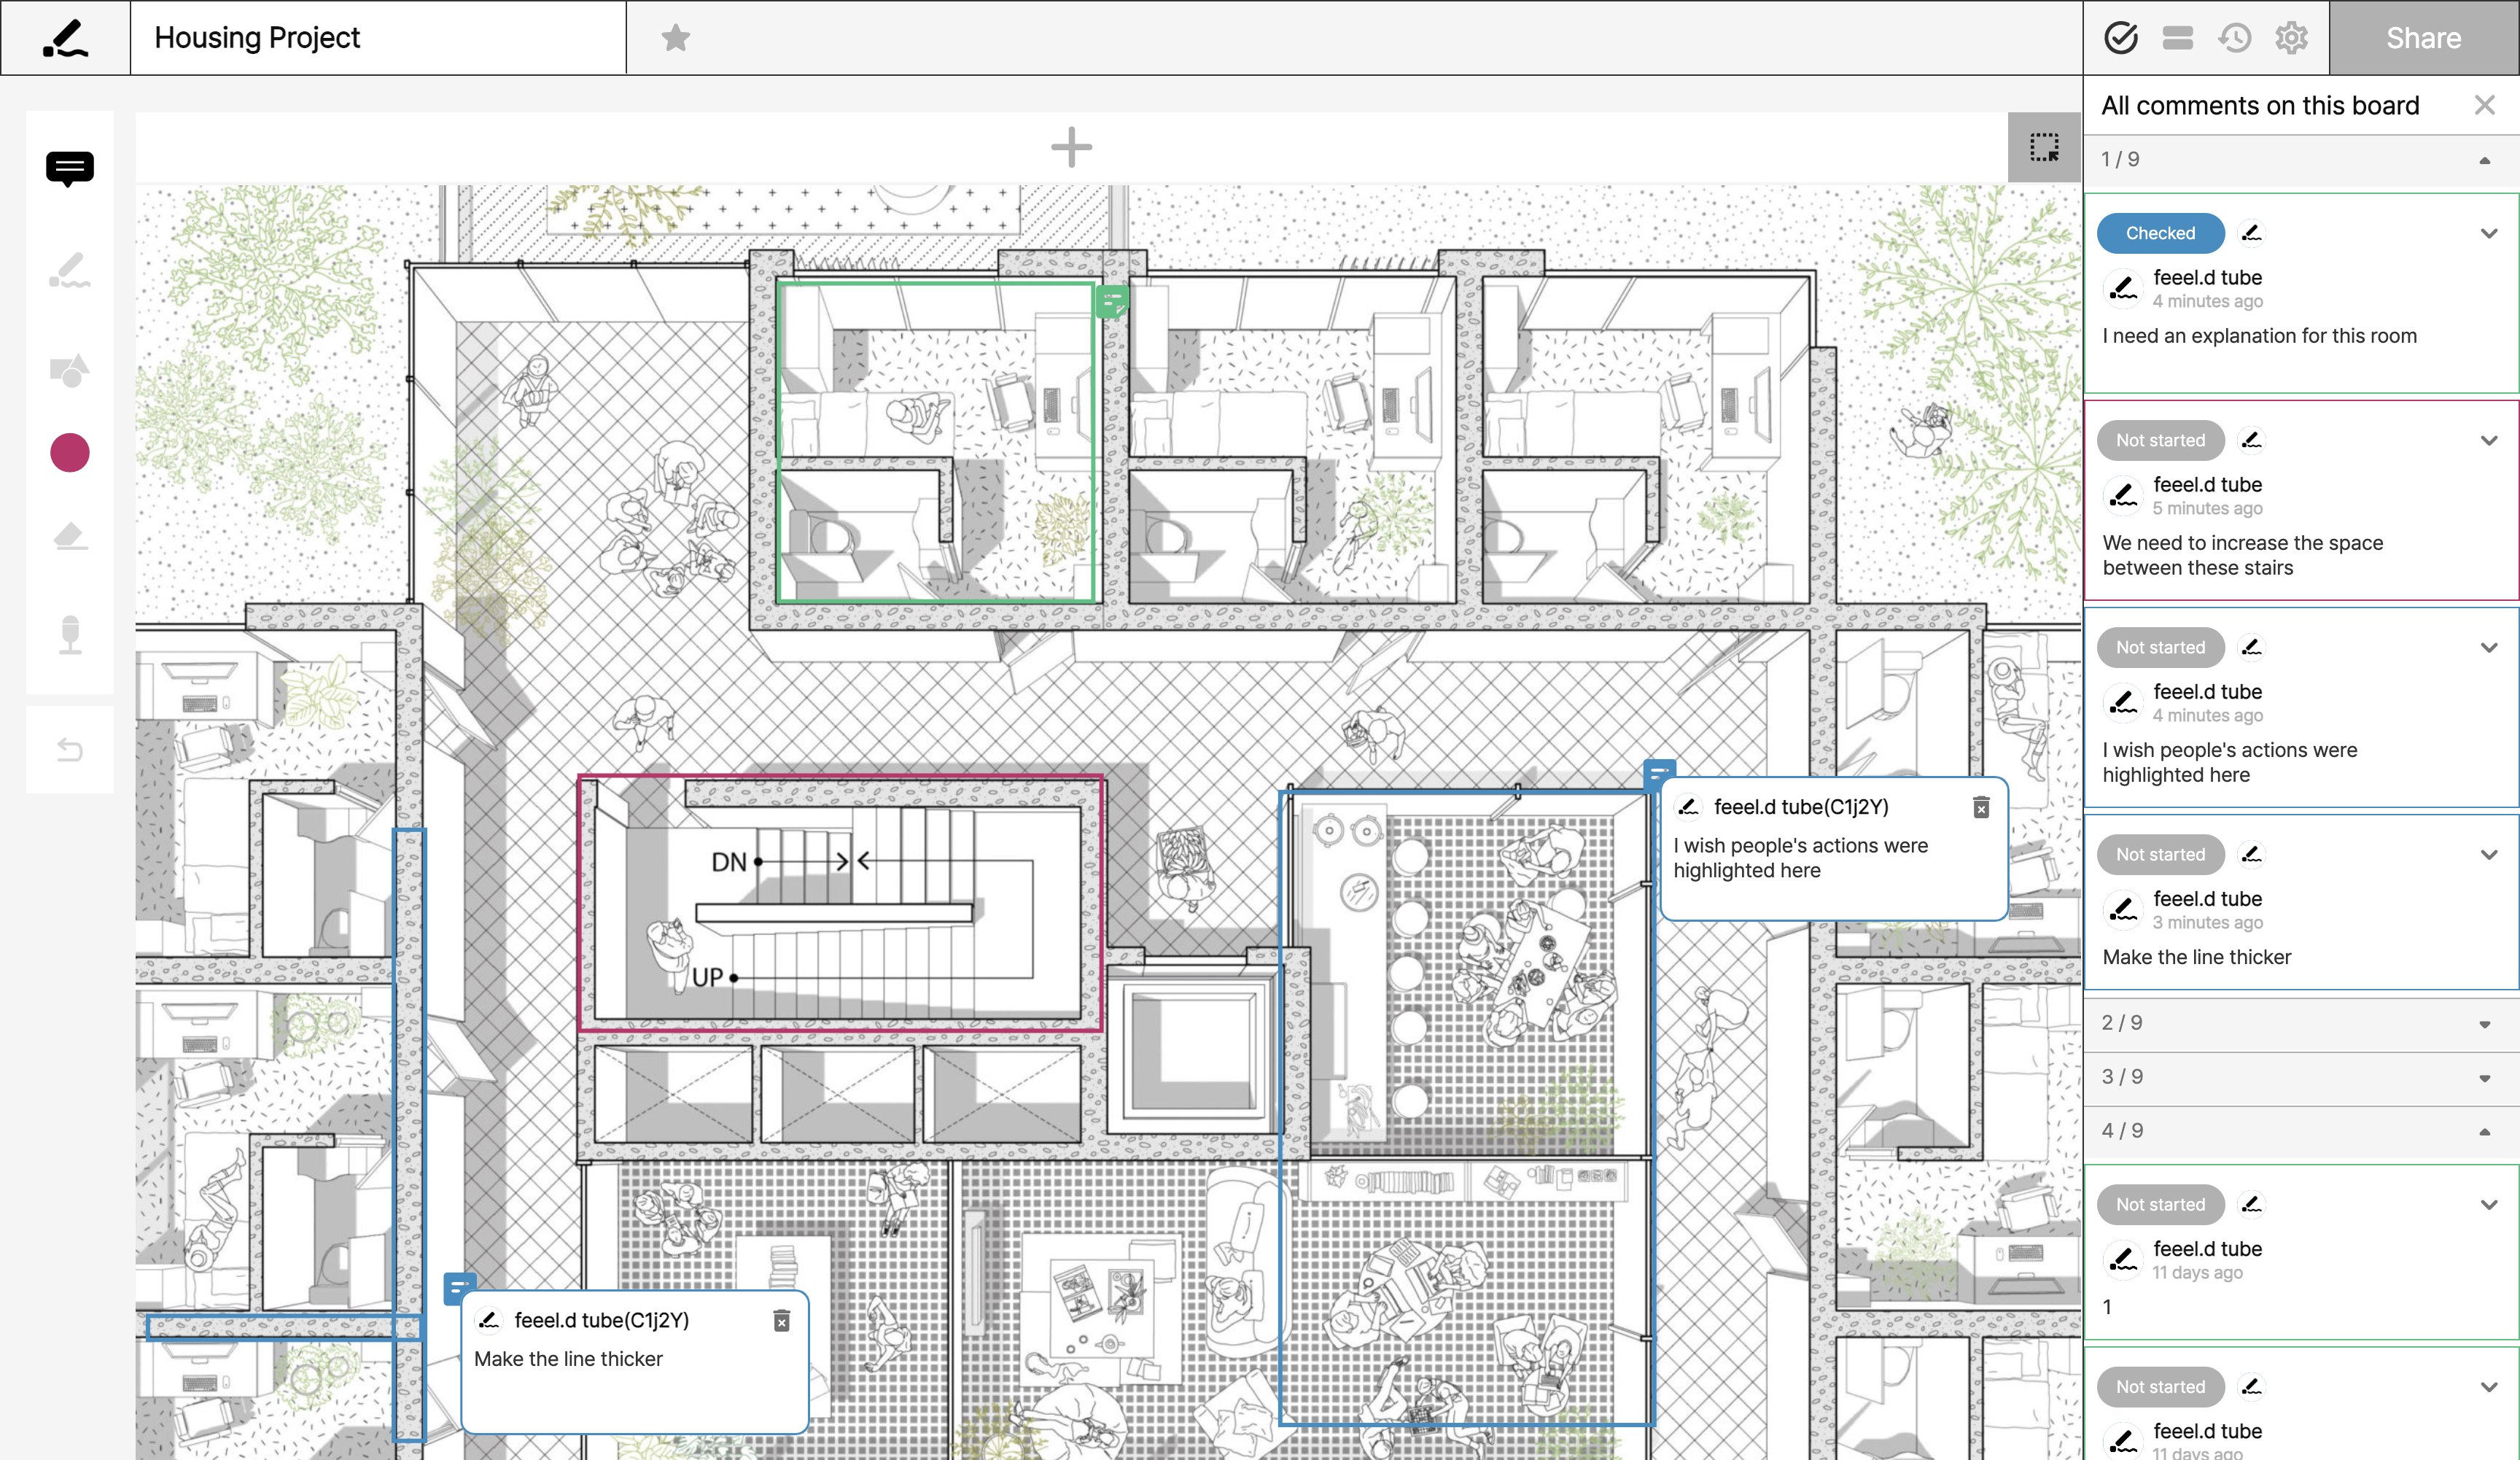2520x1460 pixels.
Task: Close the All comments panel
Action: click(2484, 105)
